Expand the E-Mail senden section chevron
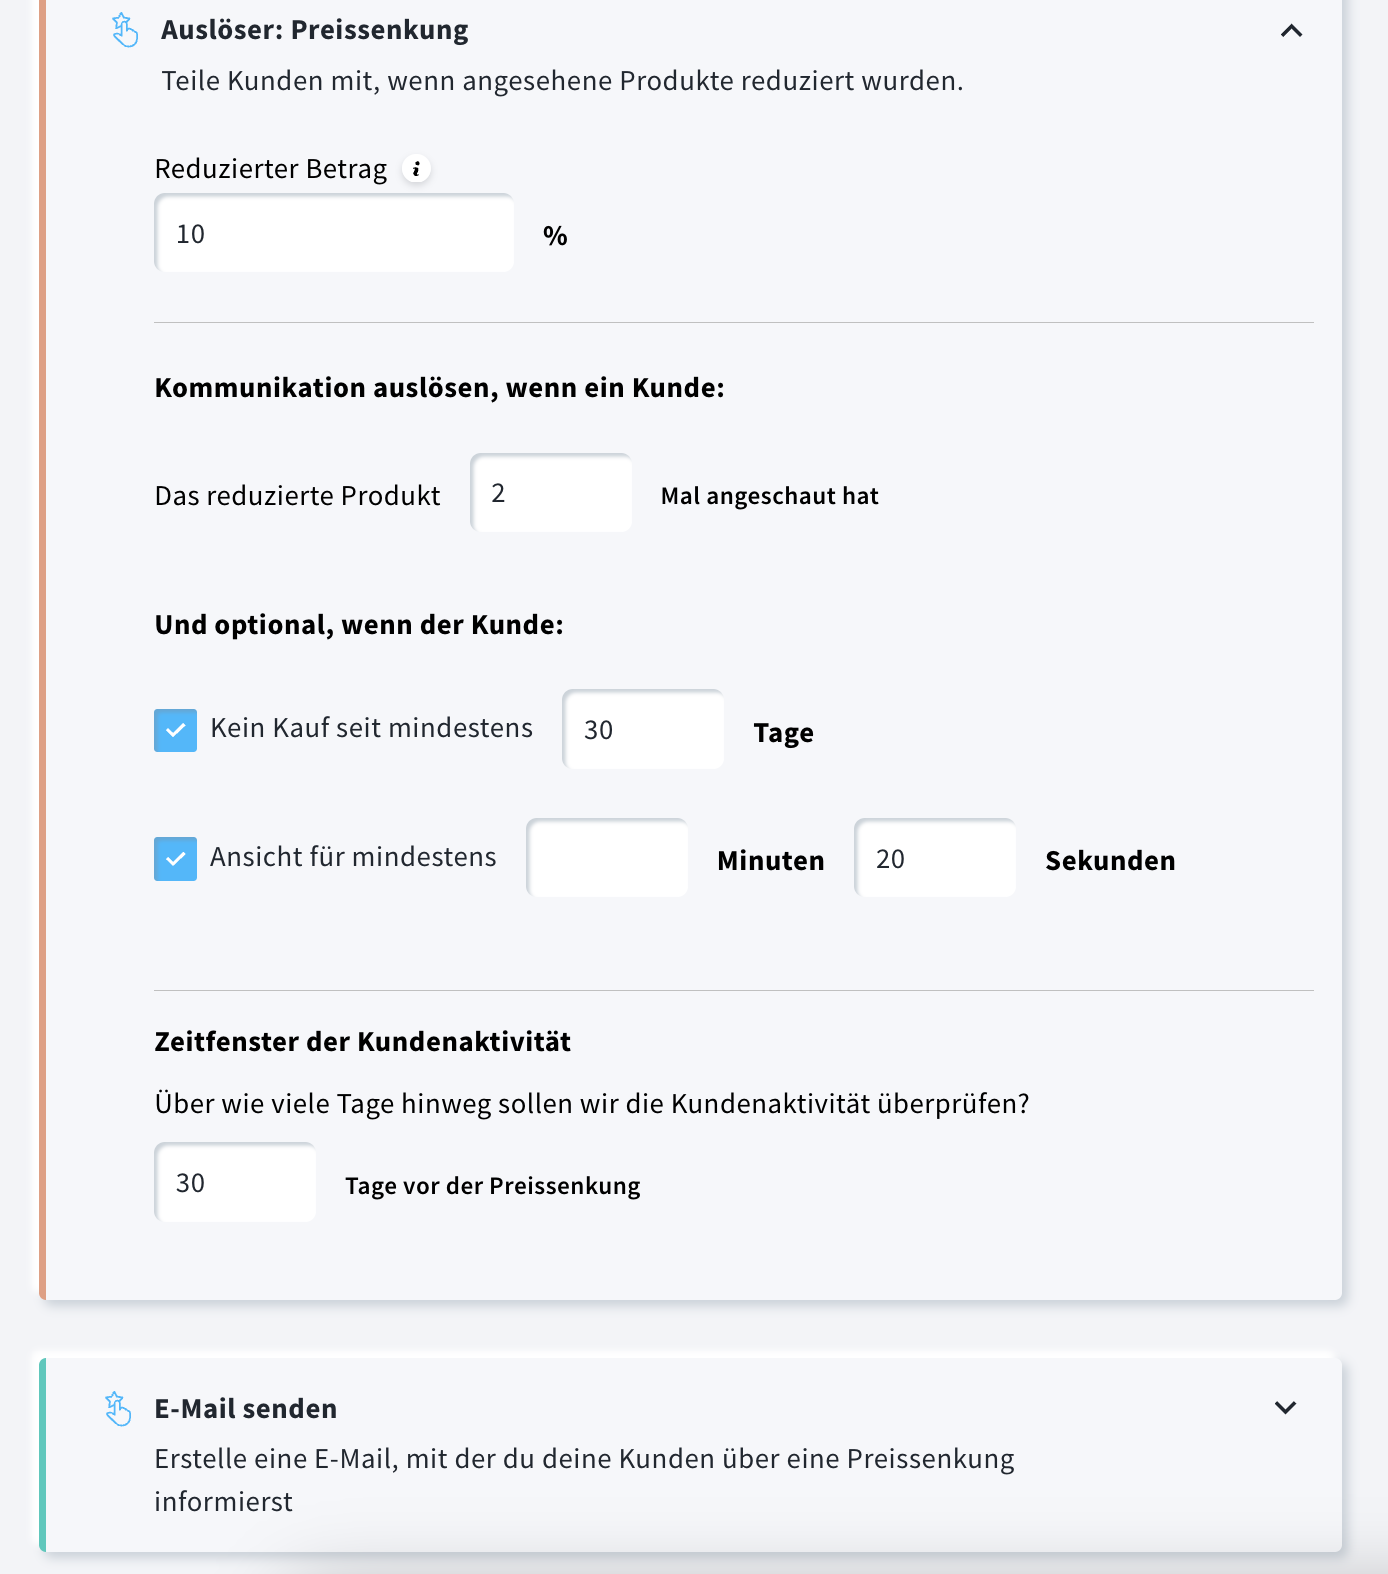This screenshot has width=1388, height=1574. pos(1285,1408)
